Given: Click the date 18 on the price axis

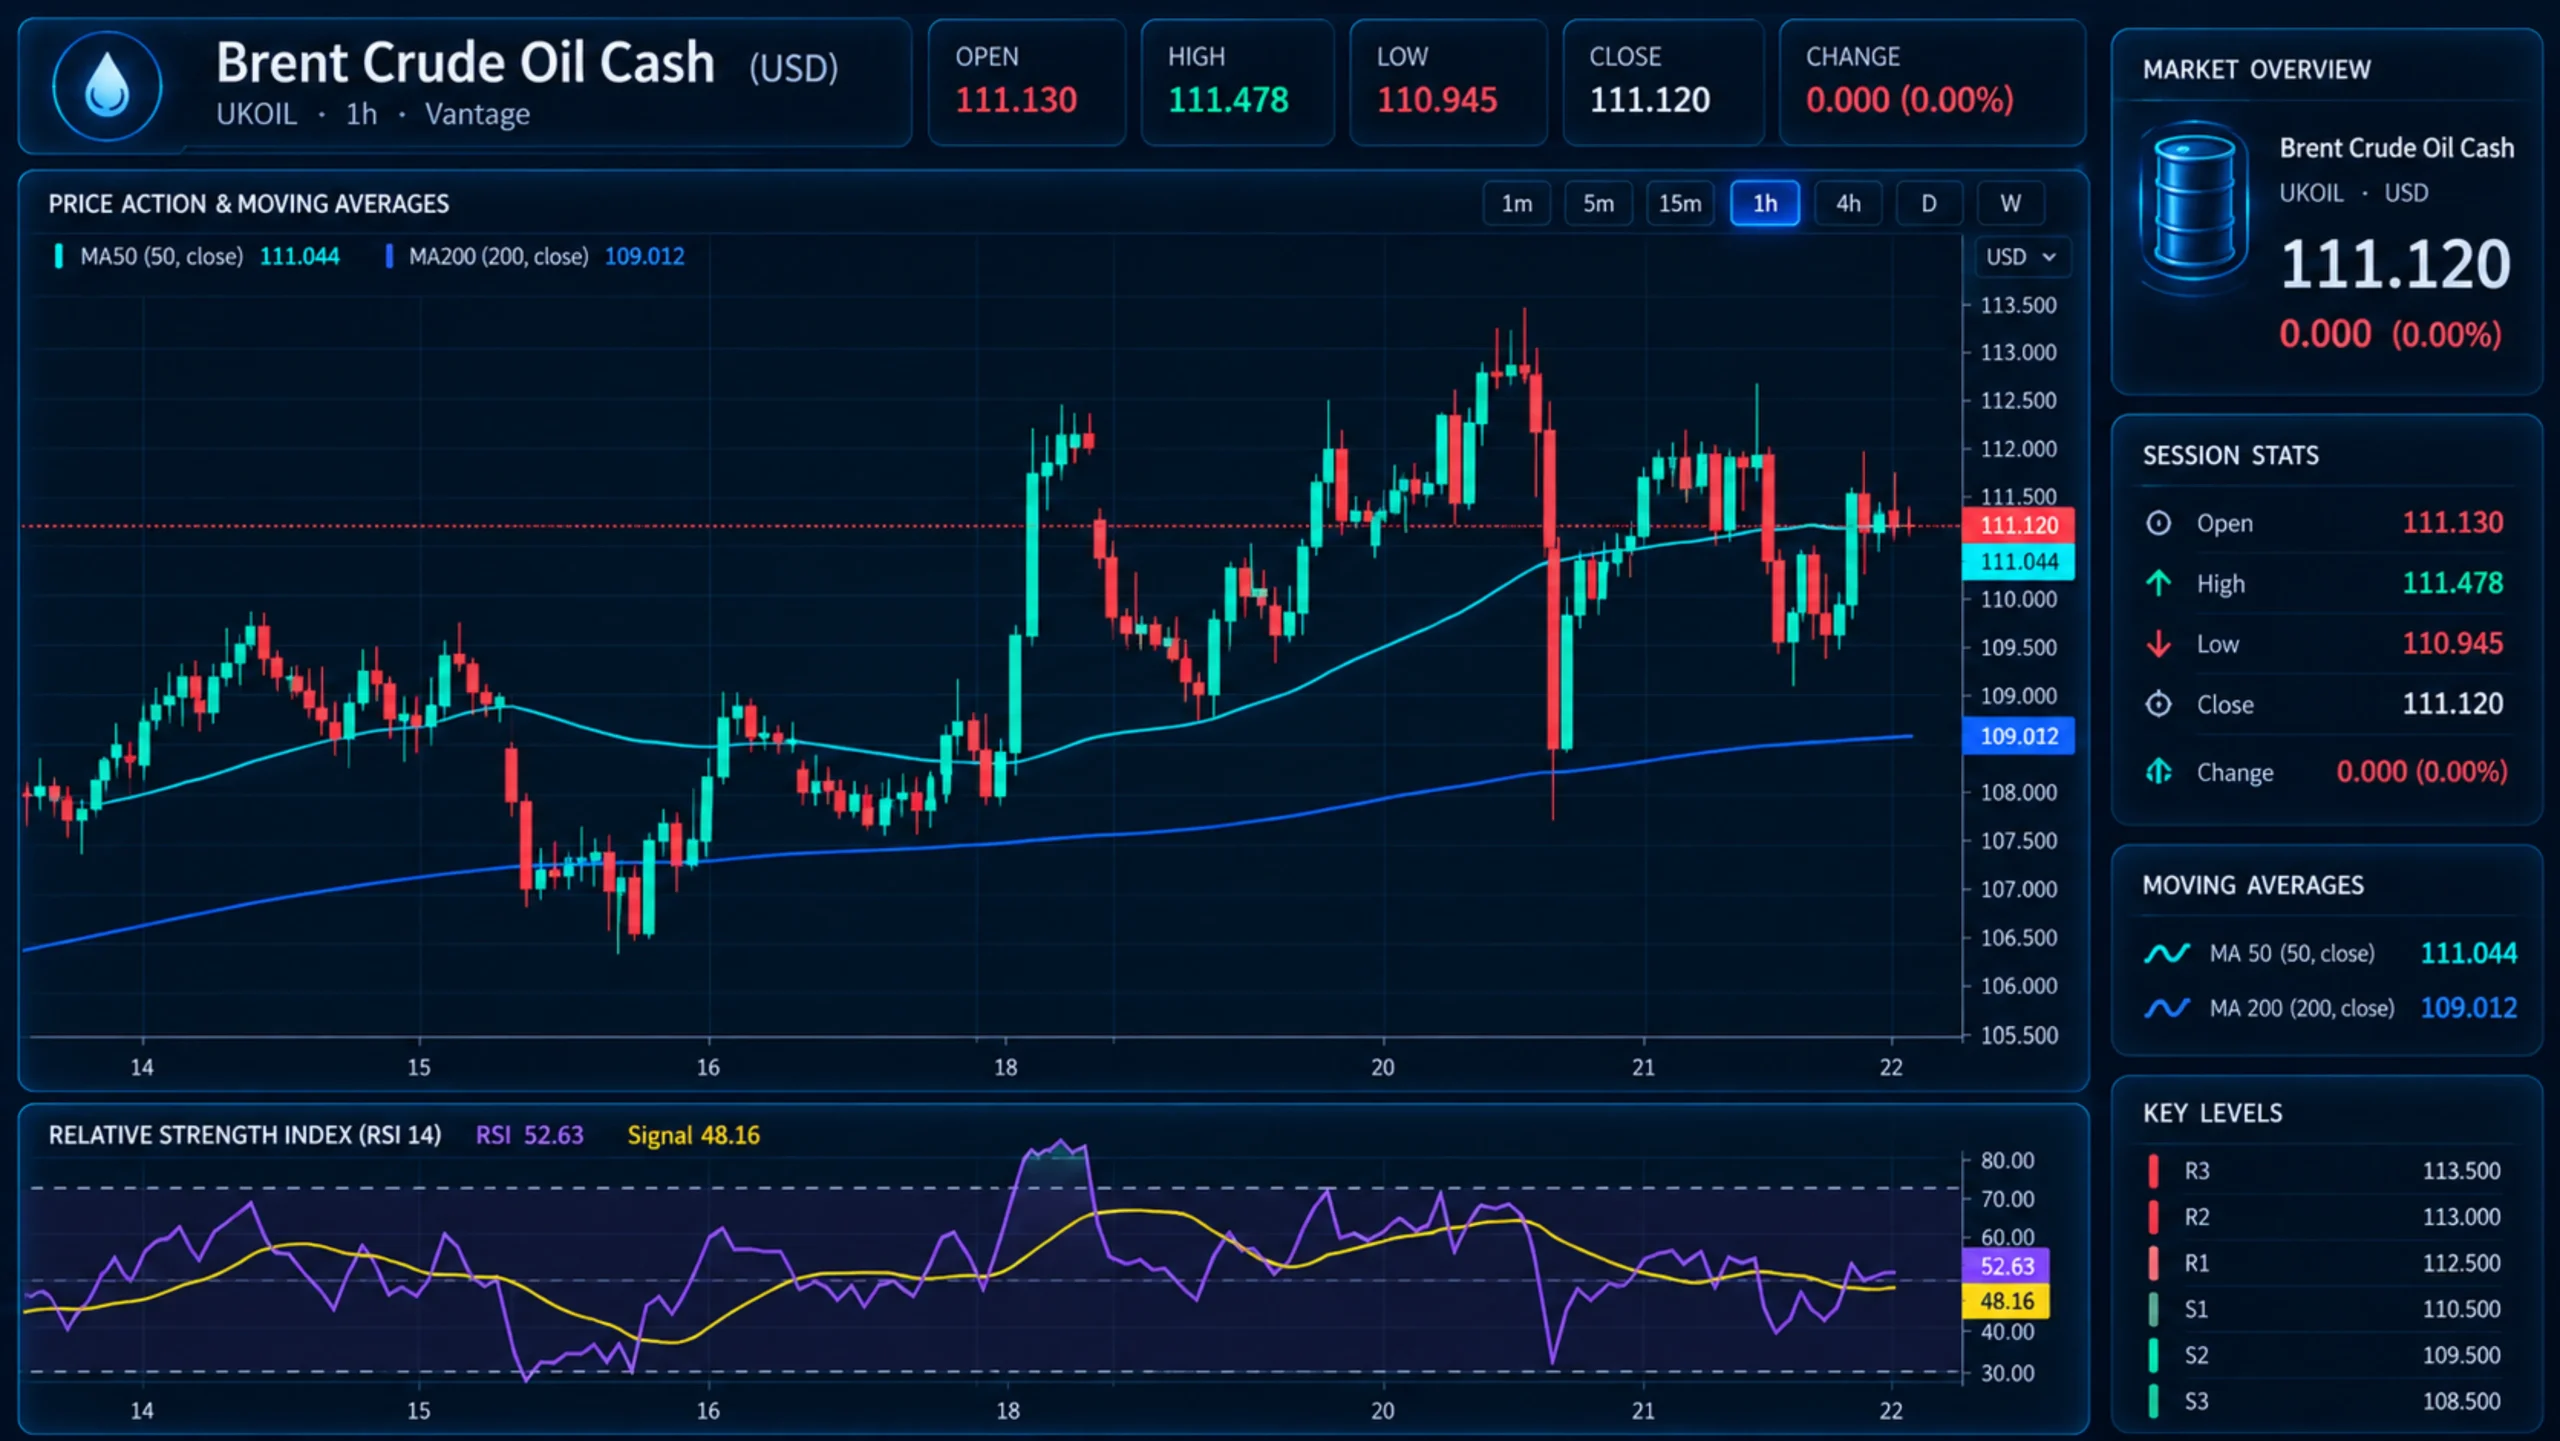Looking at the screenshot, I should click(x=1005, y=1067).
